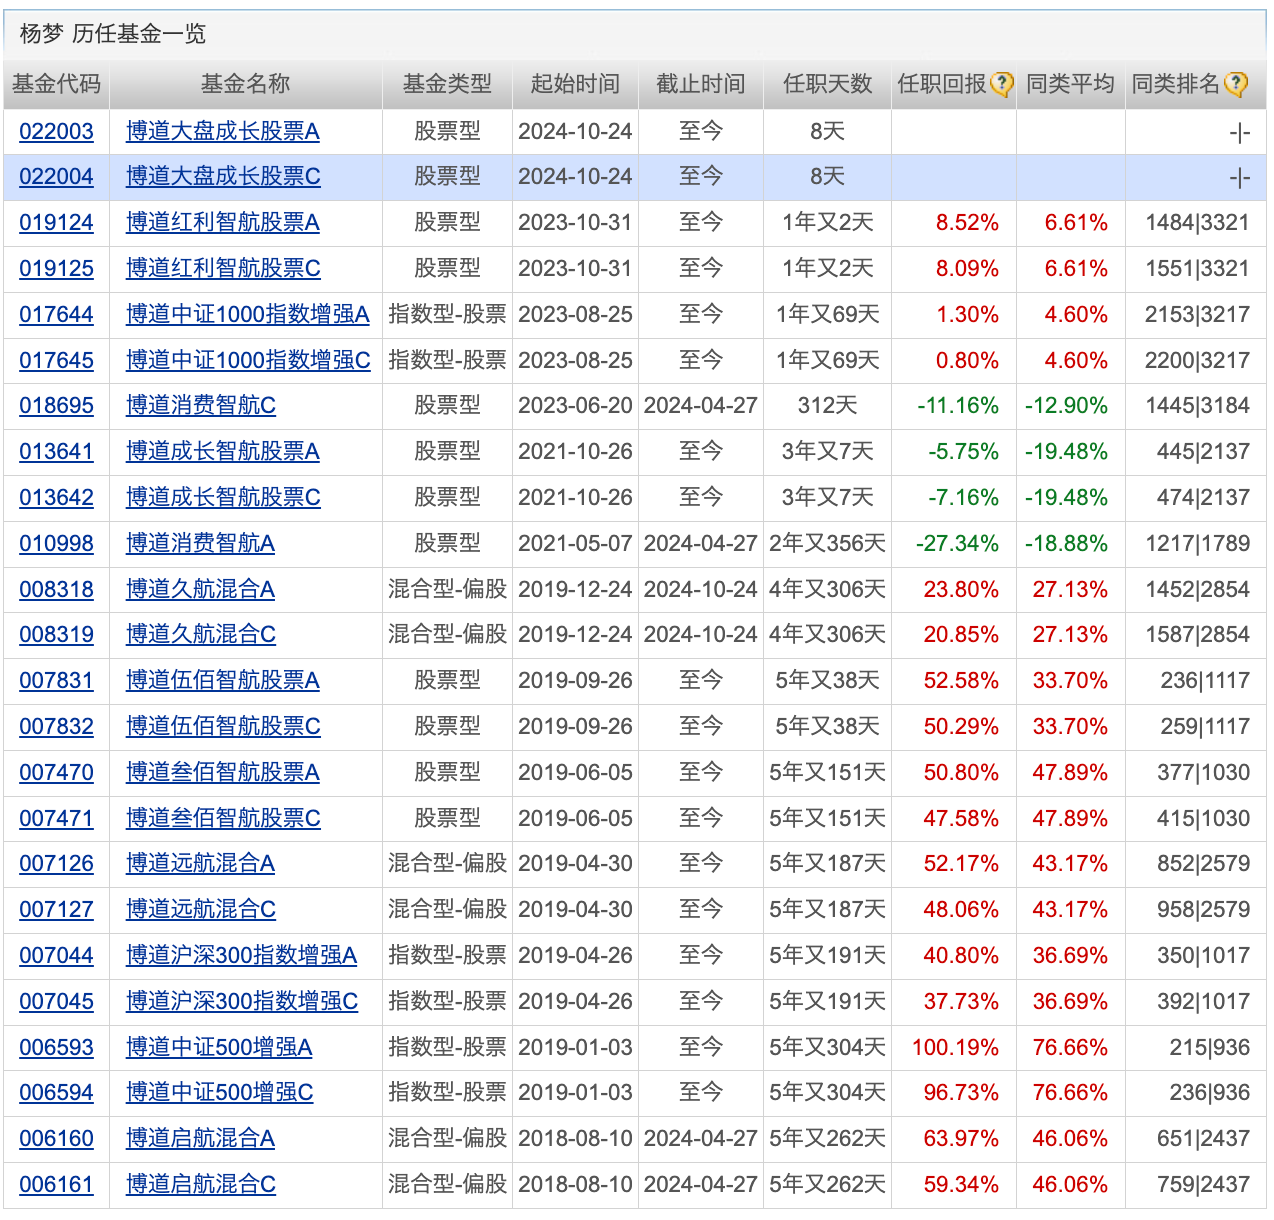
Task: Open 博道成长智航股票A link
Action: point(223,452)
